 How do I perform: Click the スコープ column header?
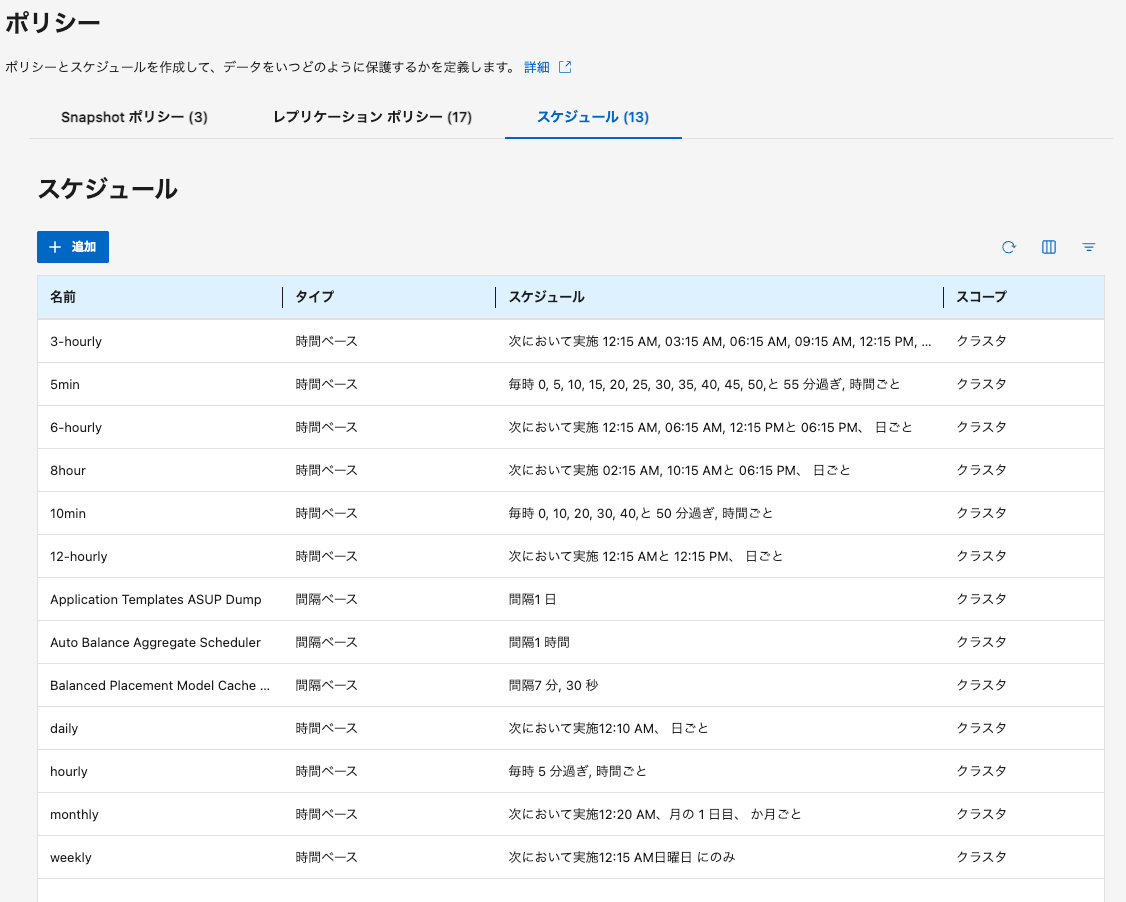coord(981,297)
